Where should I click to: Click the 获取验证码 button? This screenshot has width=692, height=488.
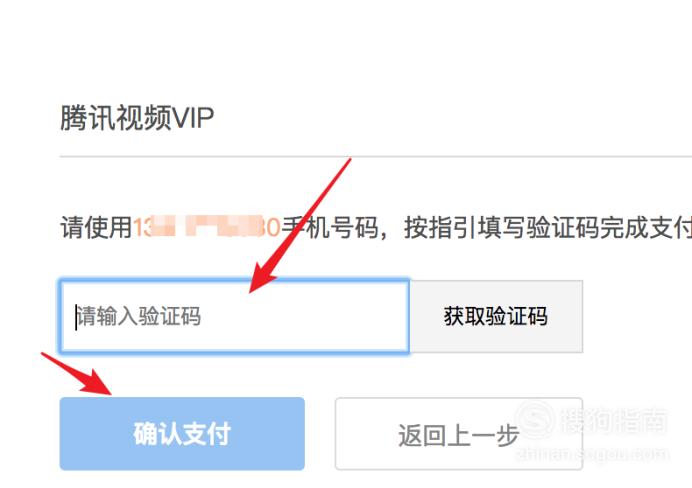click(x=496, y=316)
